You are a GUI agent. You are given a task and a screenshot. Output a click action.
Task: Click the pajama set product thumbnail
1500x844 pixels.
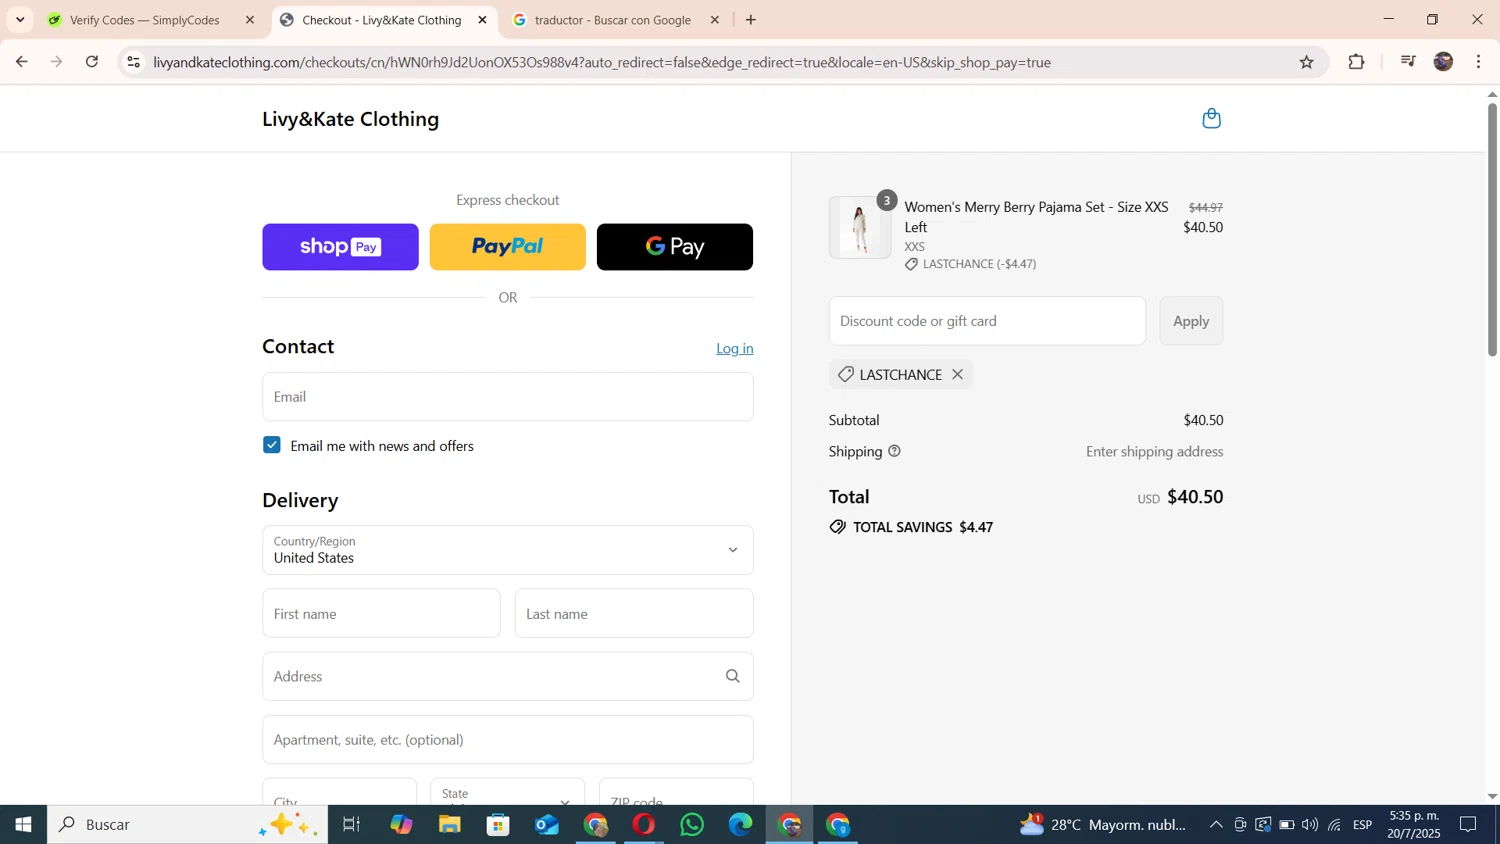click(860, 228)
